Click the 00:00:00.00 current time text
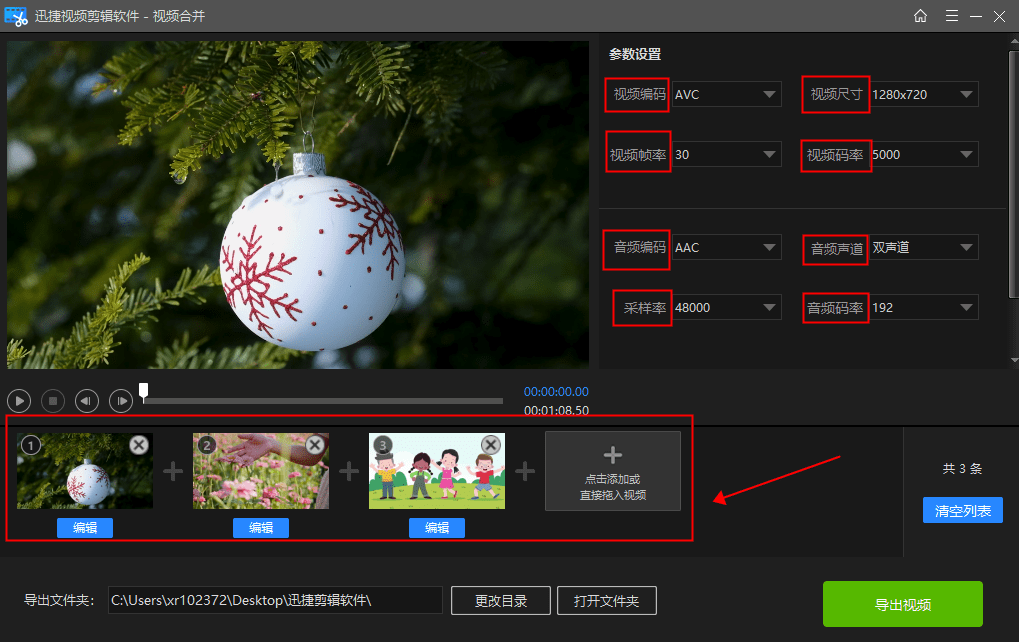The image size is (1019, 642). [556, 392]
